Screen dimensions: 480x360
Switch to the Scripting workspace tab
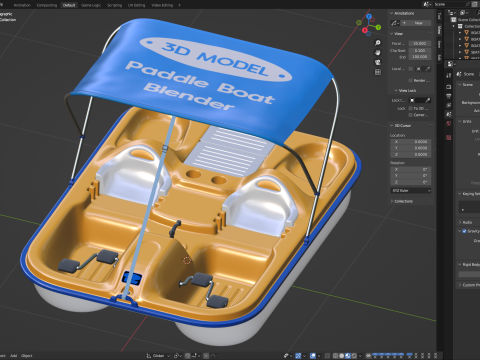click(114, 5)
